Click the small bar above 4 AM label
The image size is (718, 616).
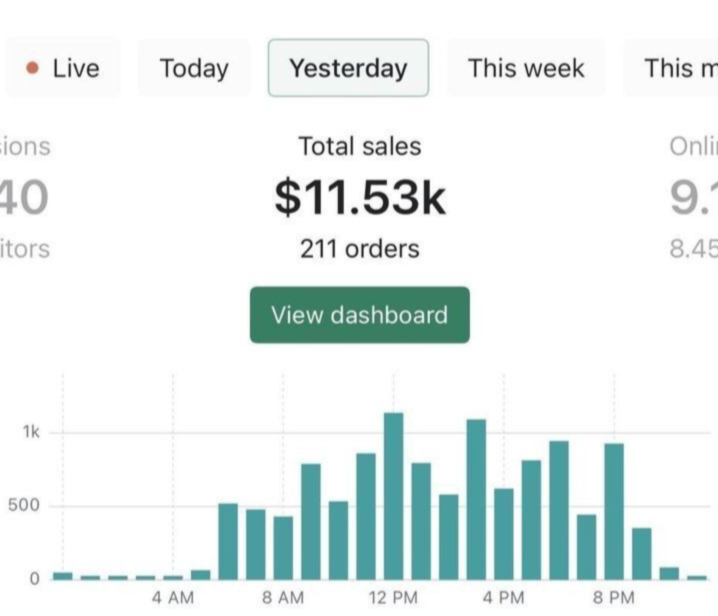pos(173,576)
